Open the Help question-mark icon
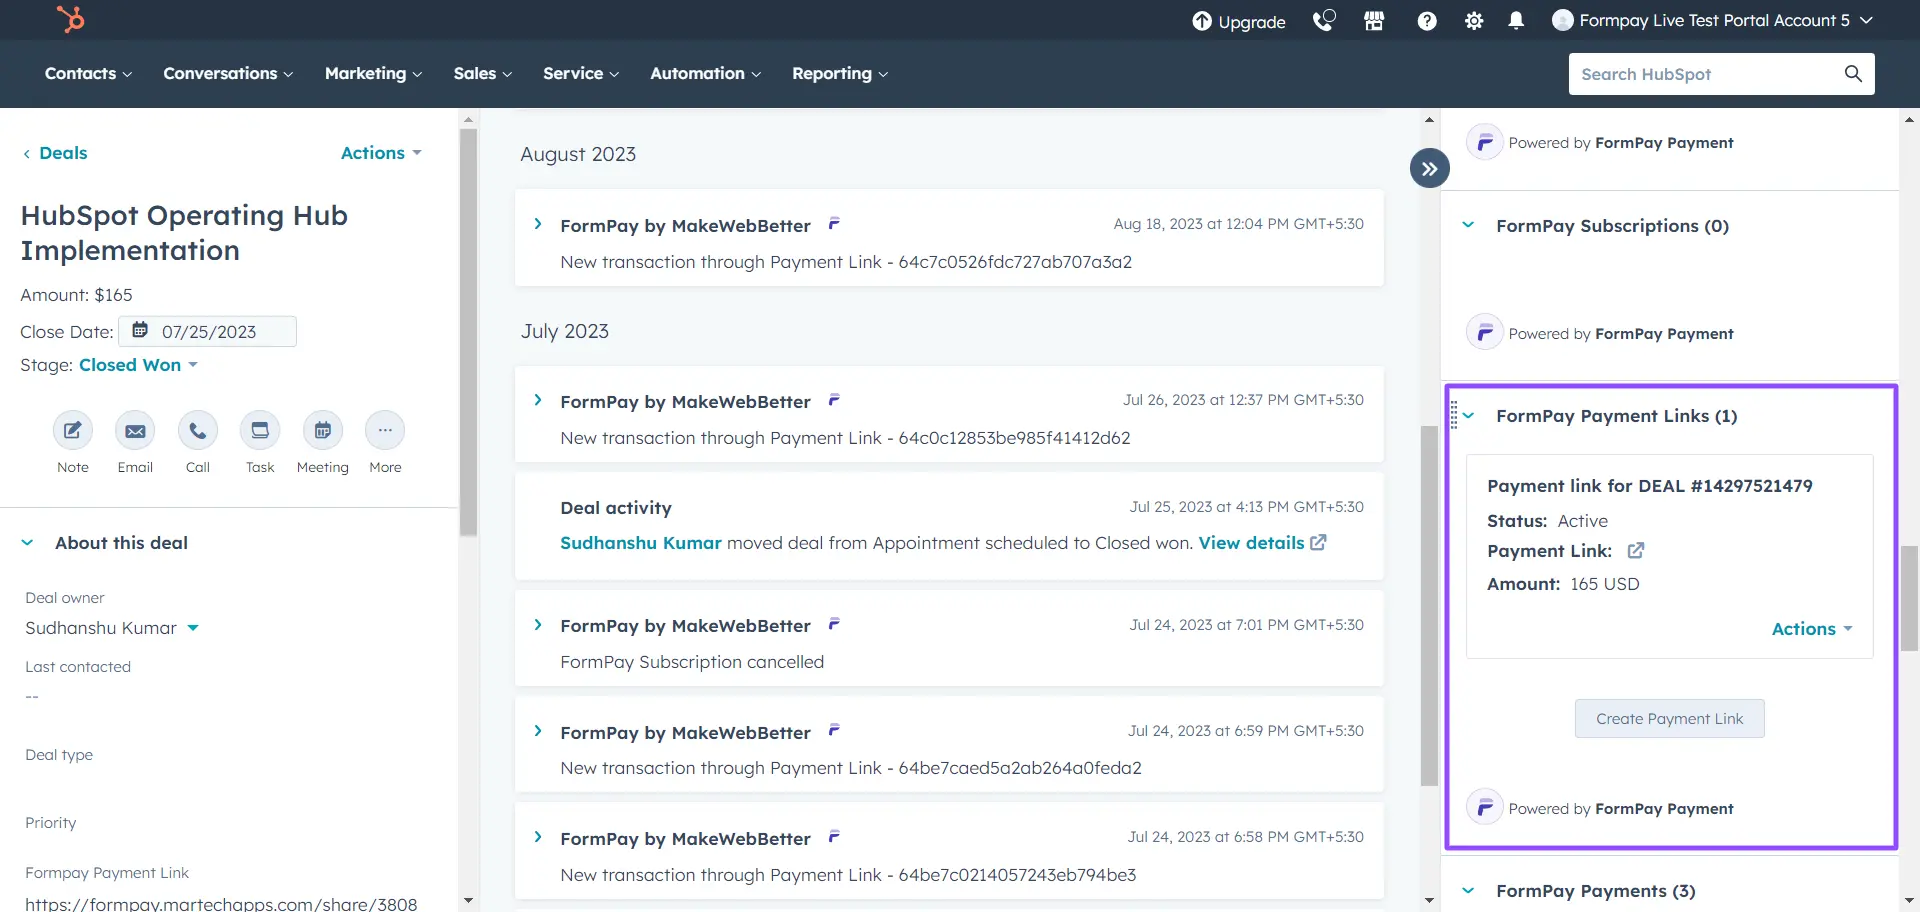This screenshot has height=912, width=1920. click(x=1427, y=20)
